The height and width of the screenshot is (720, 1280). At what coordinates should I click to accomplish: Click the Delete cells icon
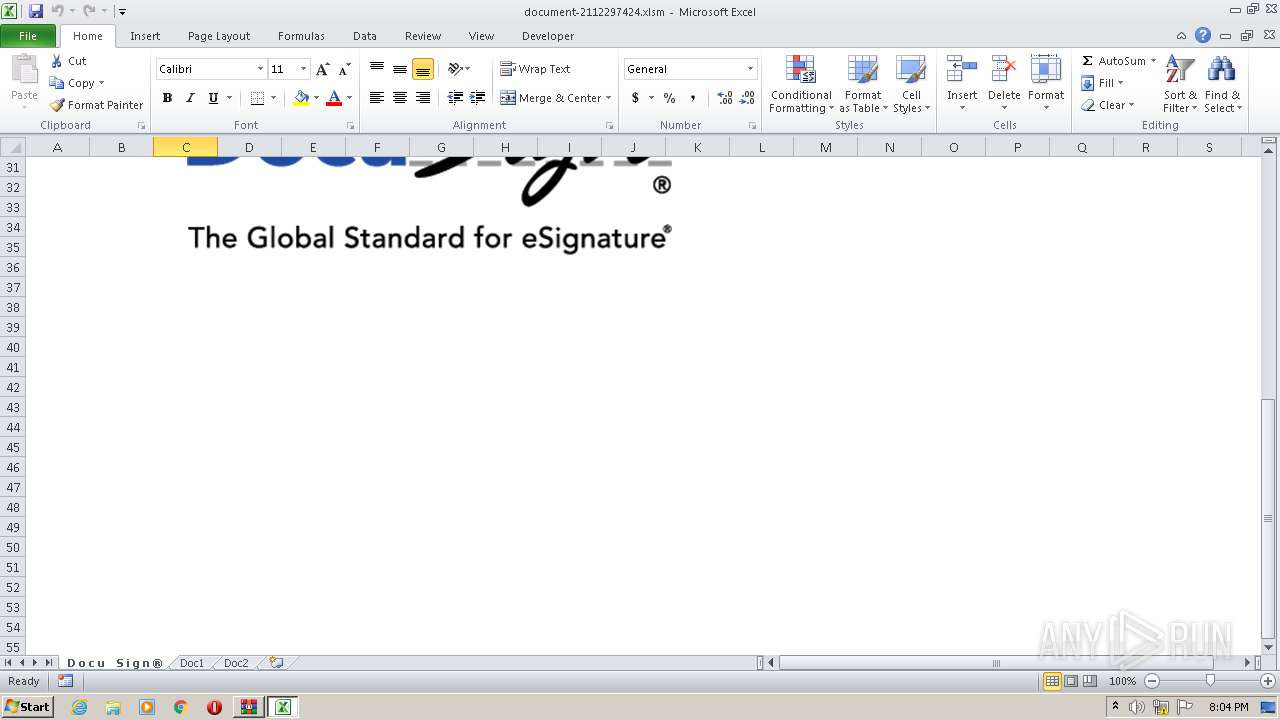tap(1004, 69)
